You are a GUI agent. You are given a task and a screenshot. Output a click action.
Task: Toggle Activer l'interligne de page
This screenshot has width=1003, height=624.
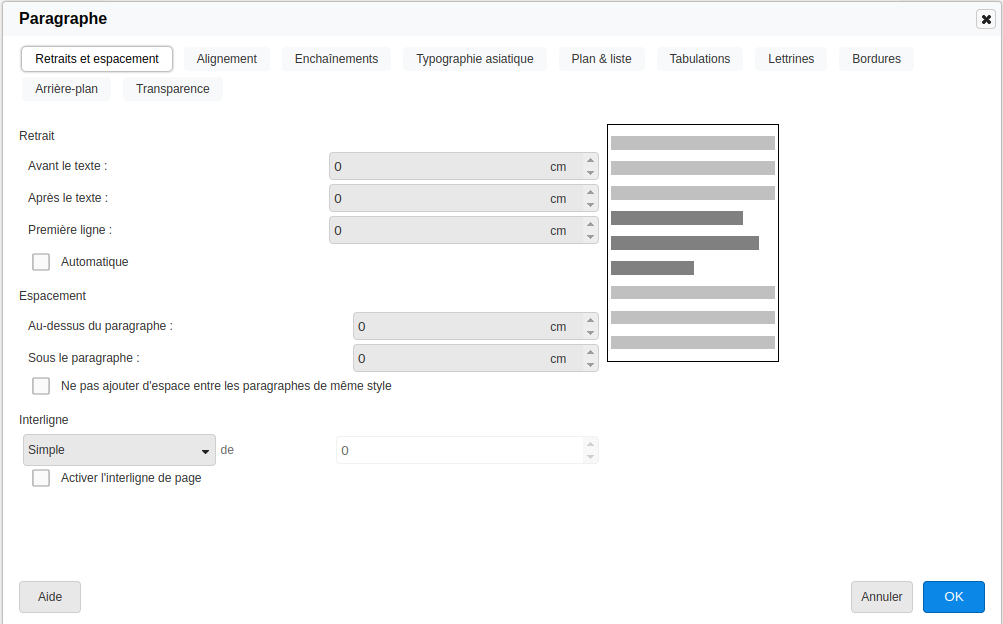(x=41, y=478)
